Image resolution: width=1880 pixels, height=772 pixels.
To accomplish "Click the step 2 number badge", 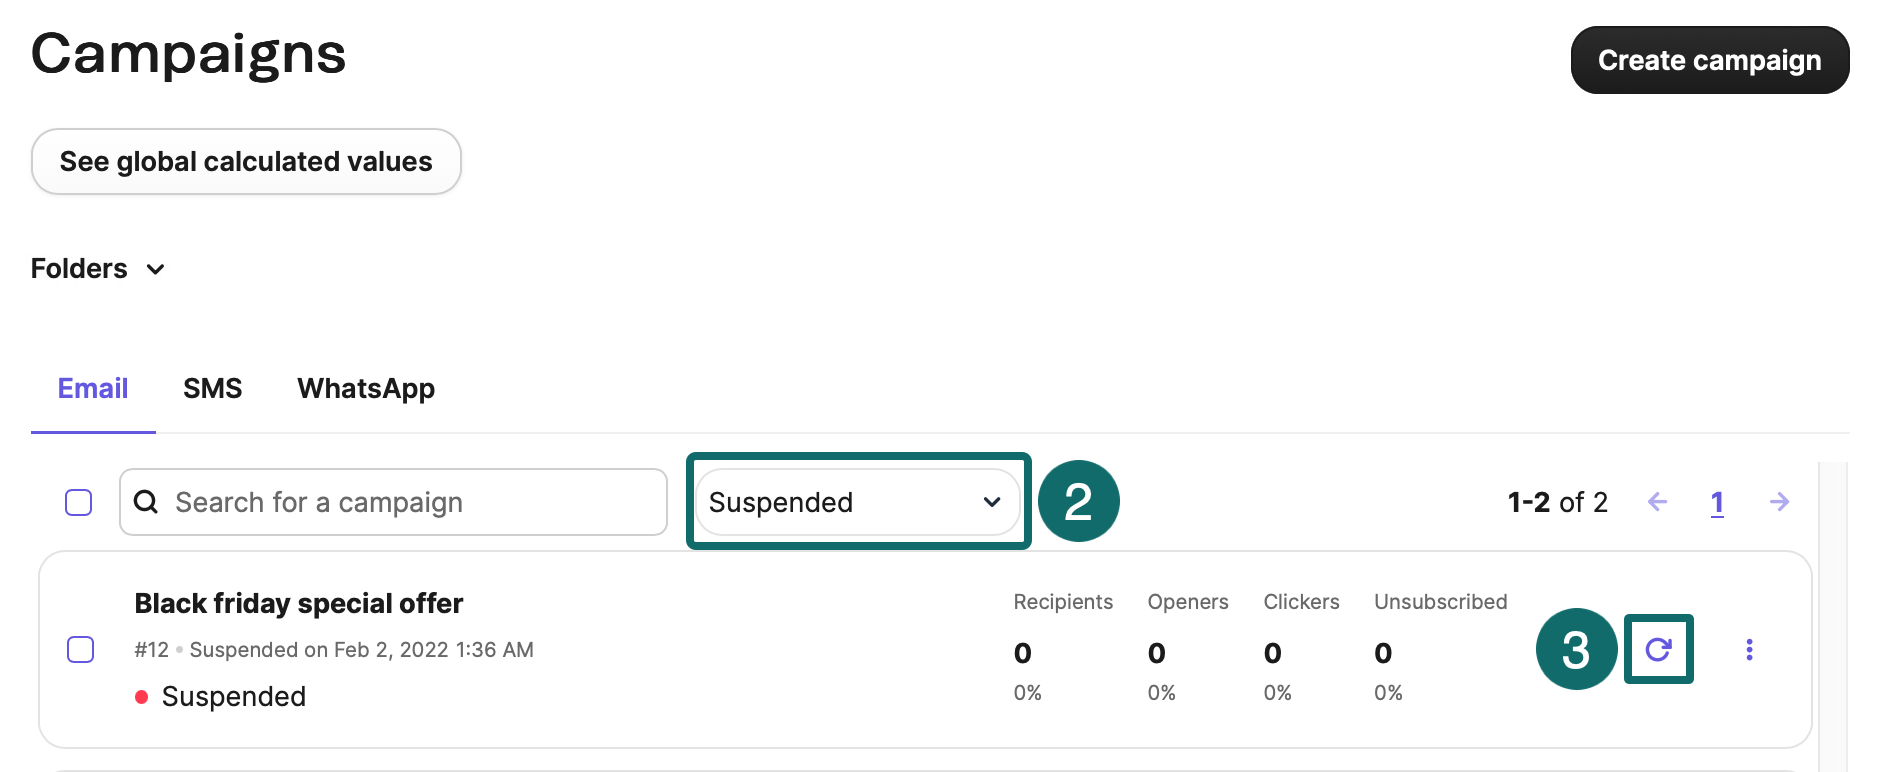I will click(x=1078, y=501).
